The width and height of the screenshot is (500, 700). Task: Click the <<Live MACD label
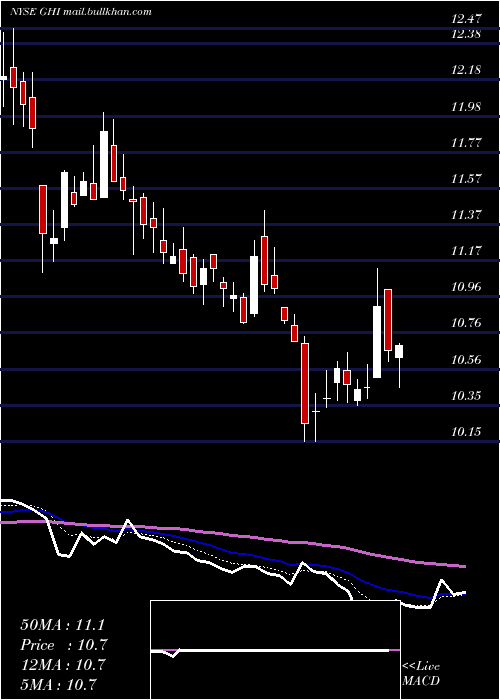point(421,674)
